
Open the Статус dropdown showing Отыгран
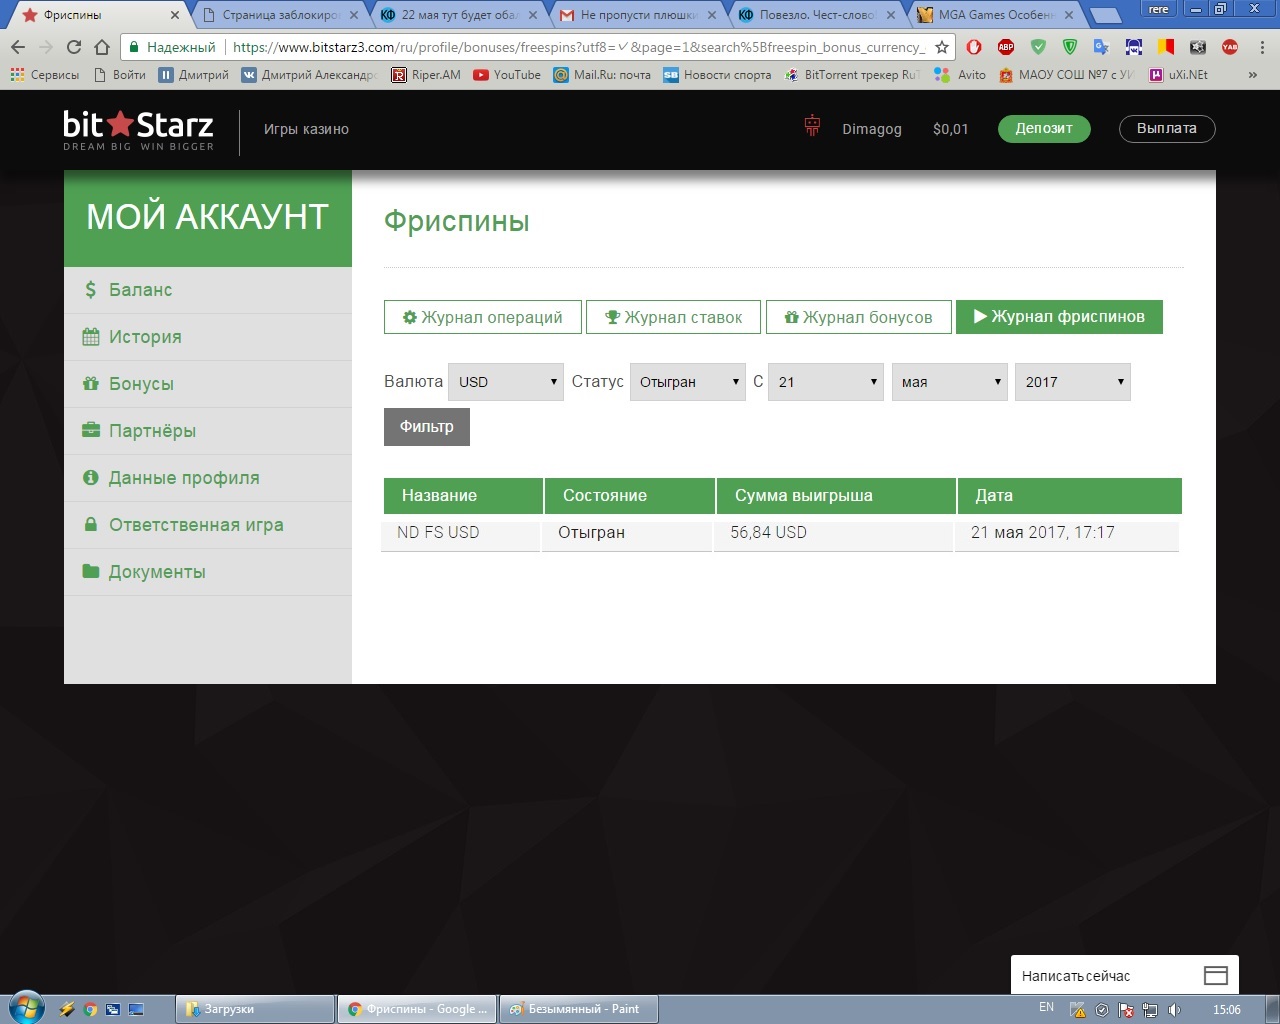(688, 382)
